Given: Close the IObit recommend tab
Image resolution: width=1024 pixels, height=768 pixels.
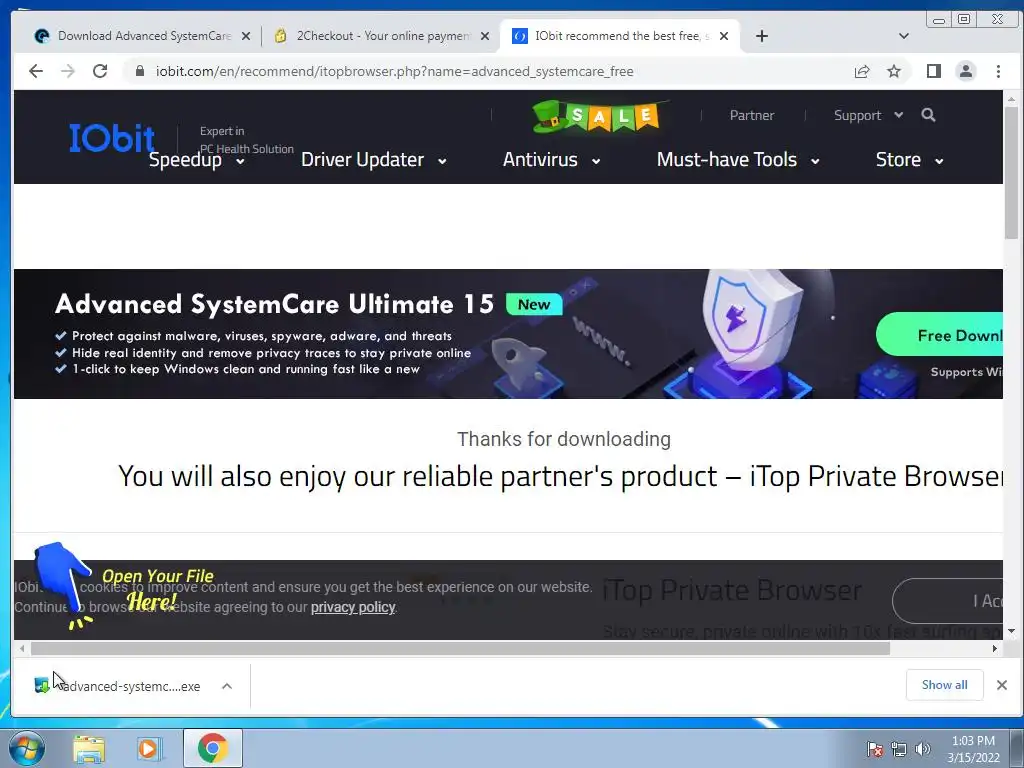Looking at the screenshot, I should click(724, 36).
